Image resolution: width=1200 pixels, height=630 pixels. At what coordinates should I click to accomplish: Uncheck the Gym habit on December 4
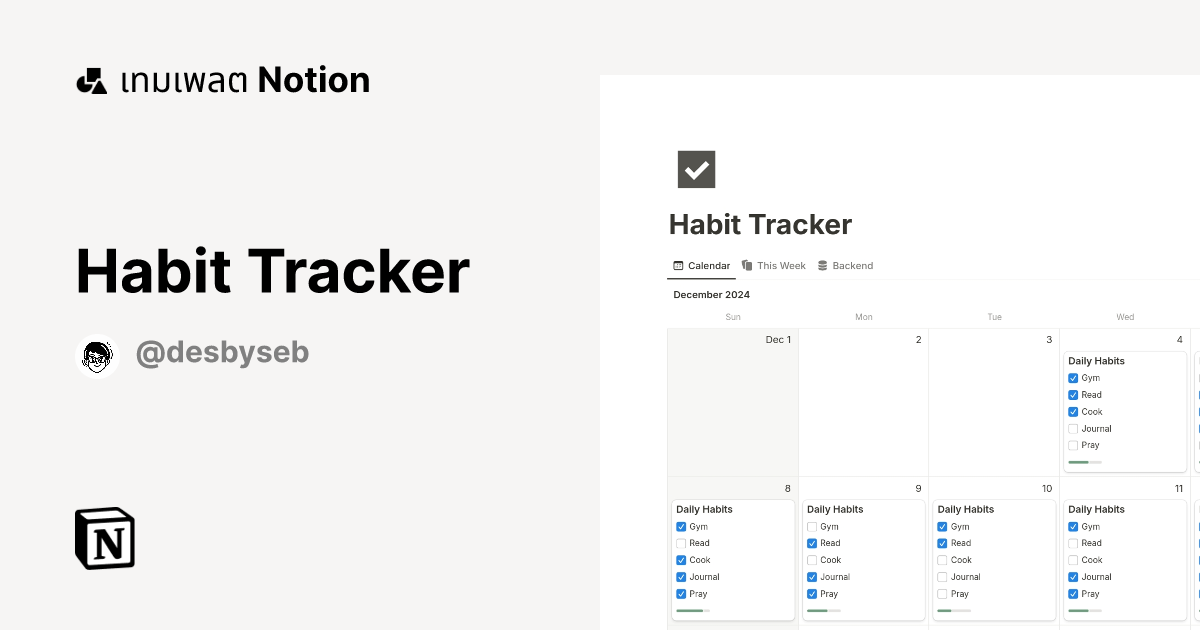tap(1073, 377)
